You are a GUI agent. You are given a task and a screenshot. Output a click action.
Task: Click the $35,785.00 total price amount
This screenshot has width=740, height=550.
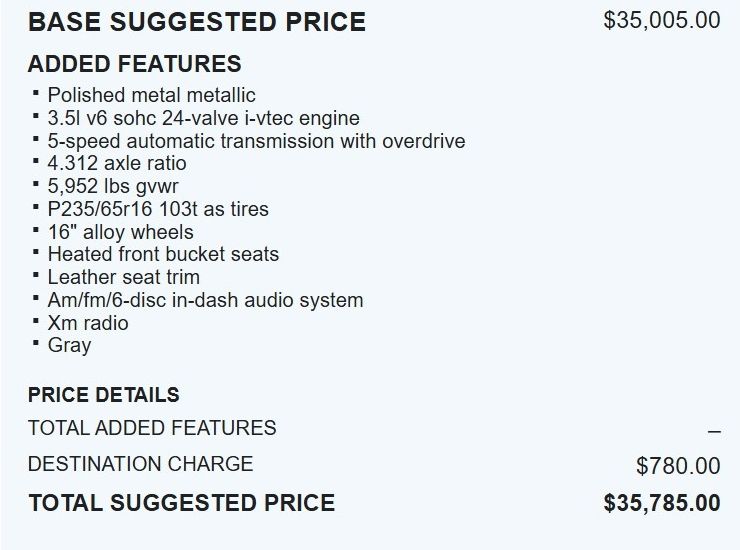point(661,503)
